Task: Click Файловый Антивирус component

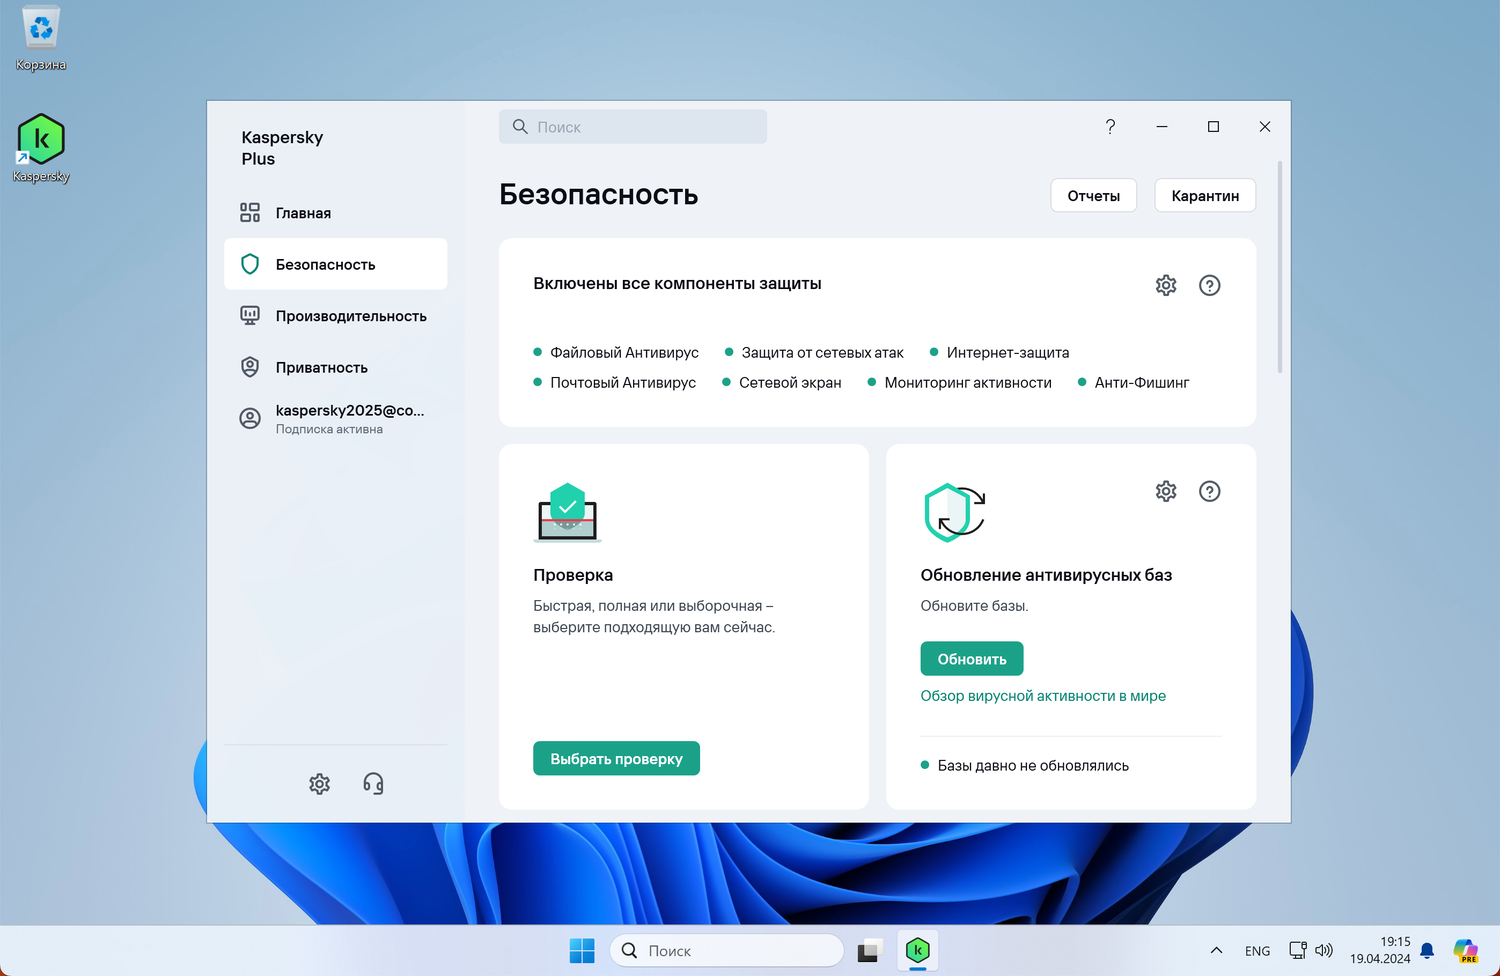Action: point(616,352)
